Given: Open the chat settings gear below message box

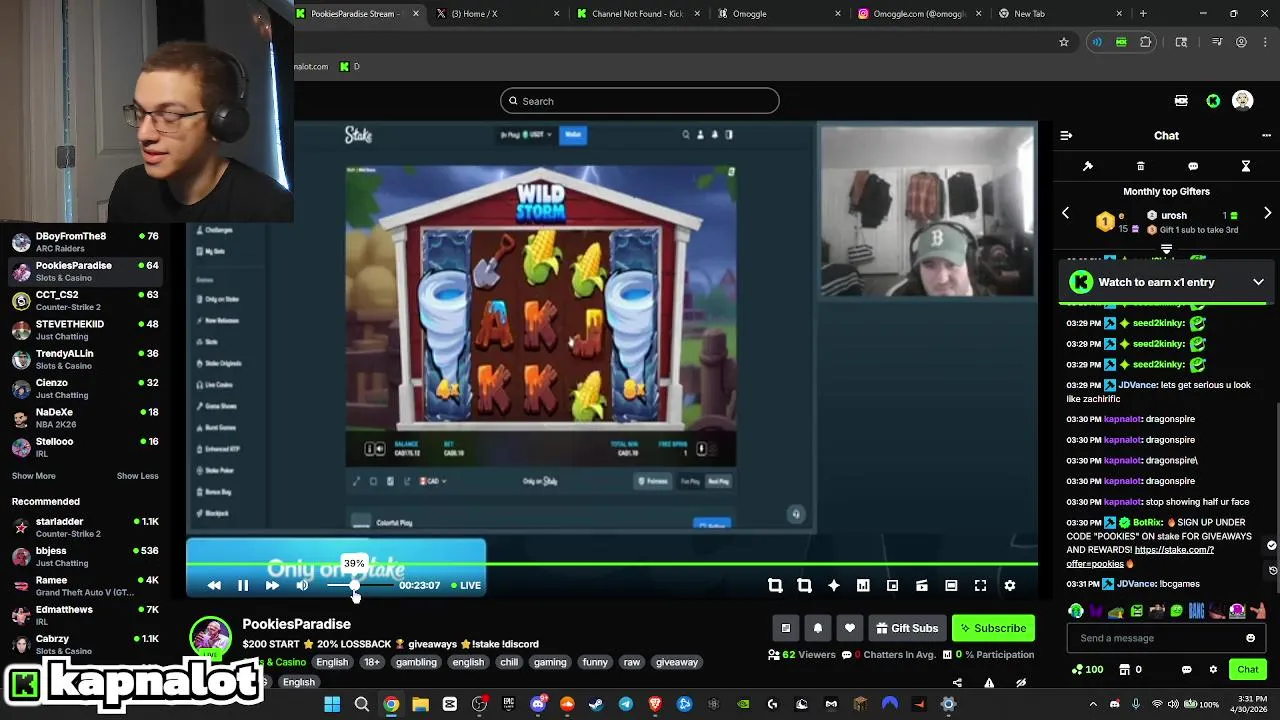Looking at the screenshot, I should pyautogui.click(x=1213, y=669).
